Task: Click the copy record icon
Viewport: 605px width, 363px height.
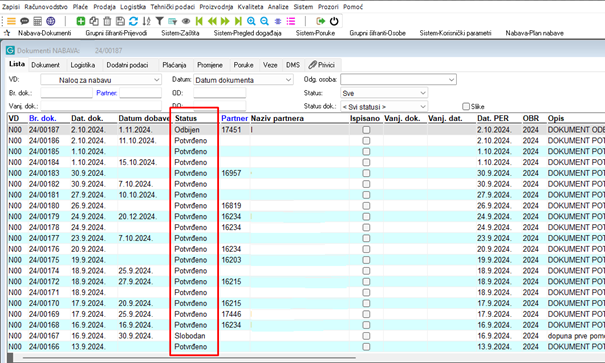Action: coord(94,21)
